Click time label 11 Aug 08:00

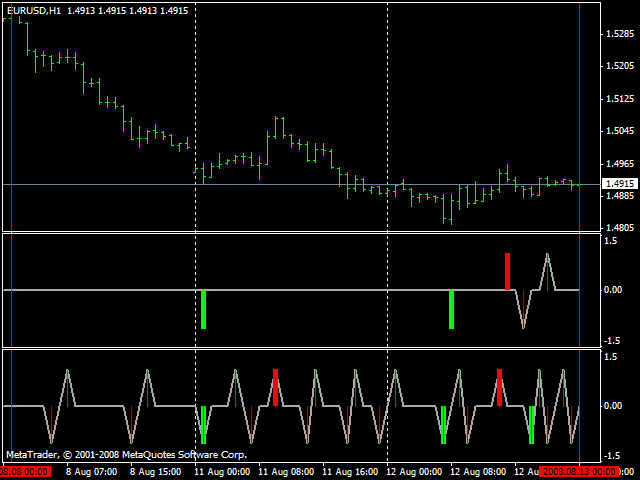pyautogui.click(x=286, y=472)
